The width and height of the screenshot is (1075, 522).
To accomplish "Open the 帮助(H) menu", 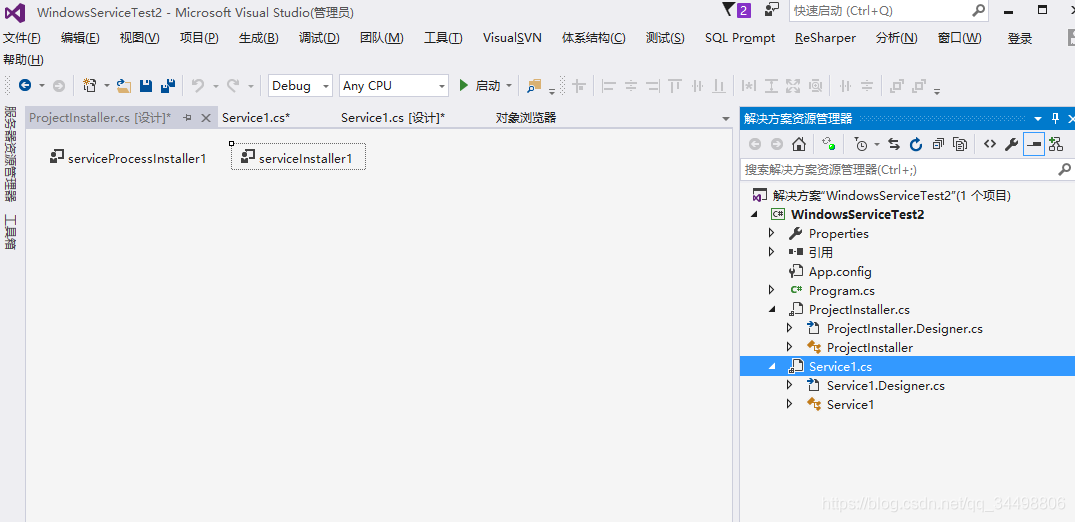I will point(23,60).
